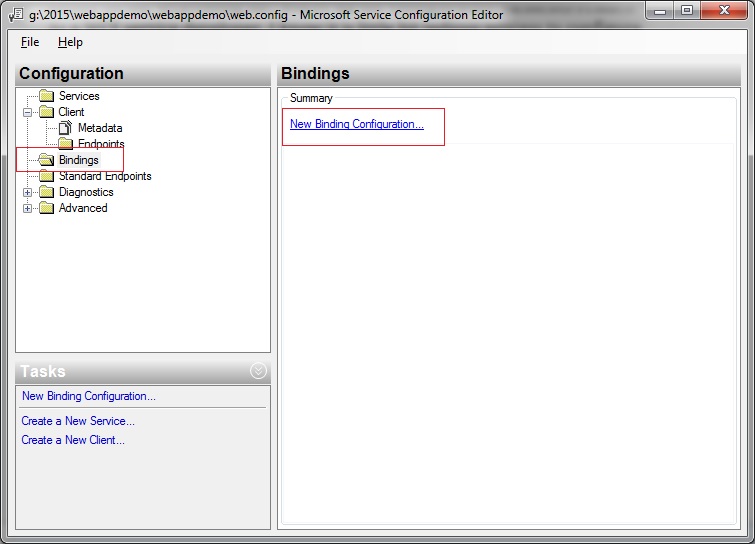
Task: Click Create a New Service link
Action: 78,421
